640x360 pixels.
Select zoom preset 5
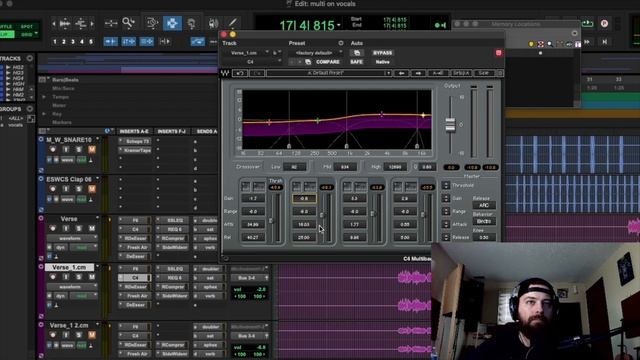click(91, 41)
